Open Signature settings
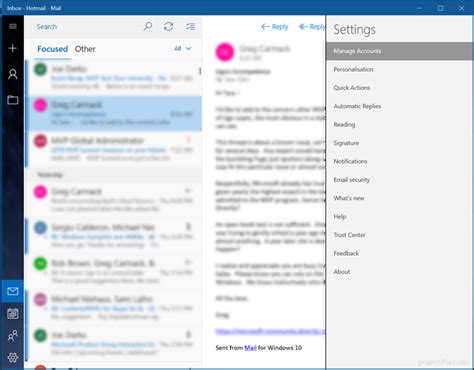474x370 pixels. tap(346, 143)
